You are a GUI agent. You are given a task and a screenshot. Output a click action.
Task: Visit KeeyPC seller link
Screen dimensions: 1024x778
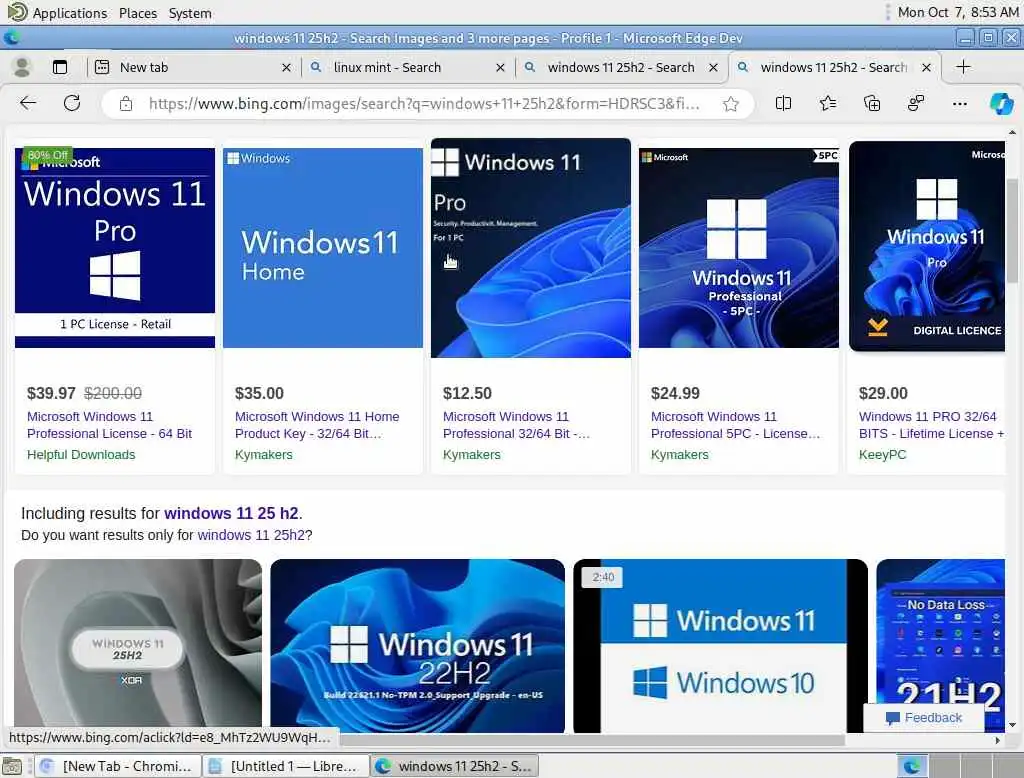pos(882,455)
